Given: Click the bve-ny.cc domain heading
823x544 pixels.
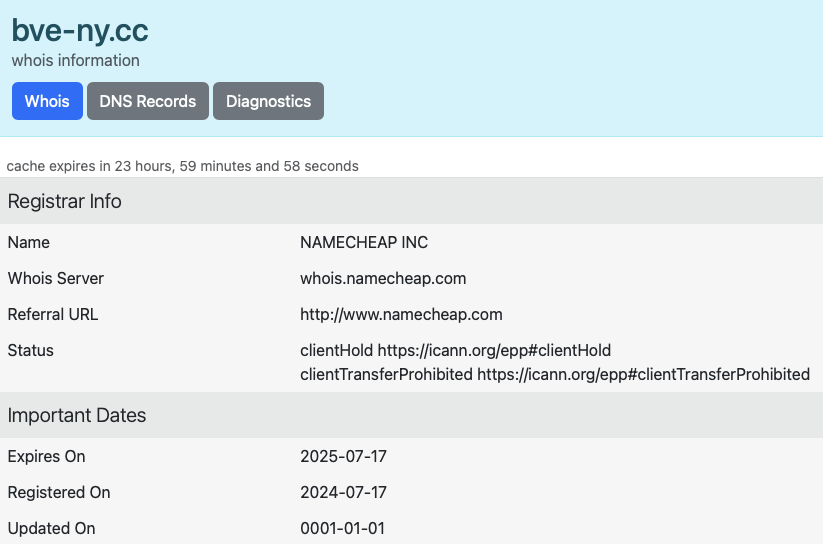Looking at the screenshot, I should click(x=80, y=30).
